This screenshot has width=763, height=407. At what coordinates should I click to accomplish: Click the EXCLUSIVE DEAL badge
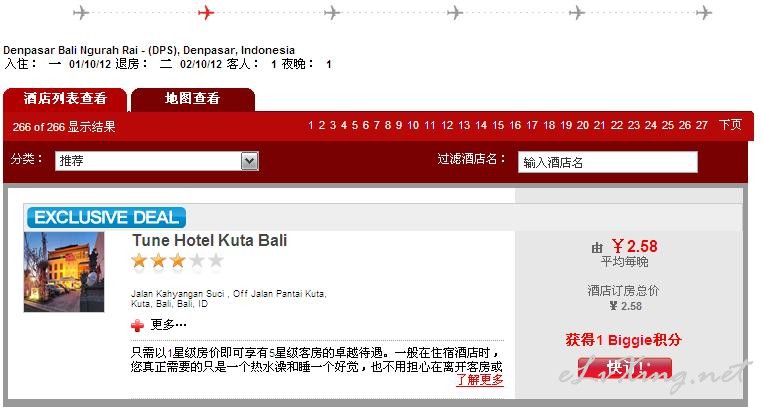pyautogui.click(x=107, y=218)
